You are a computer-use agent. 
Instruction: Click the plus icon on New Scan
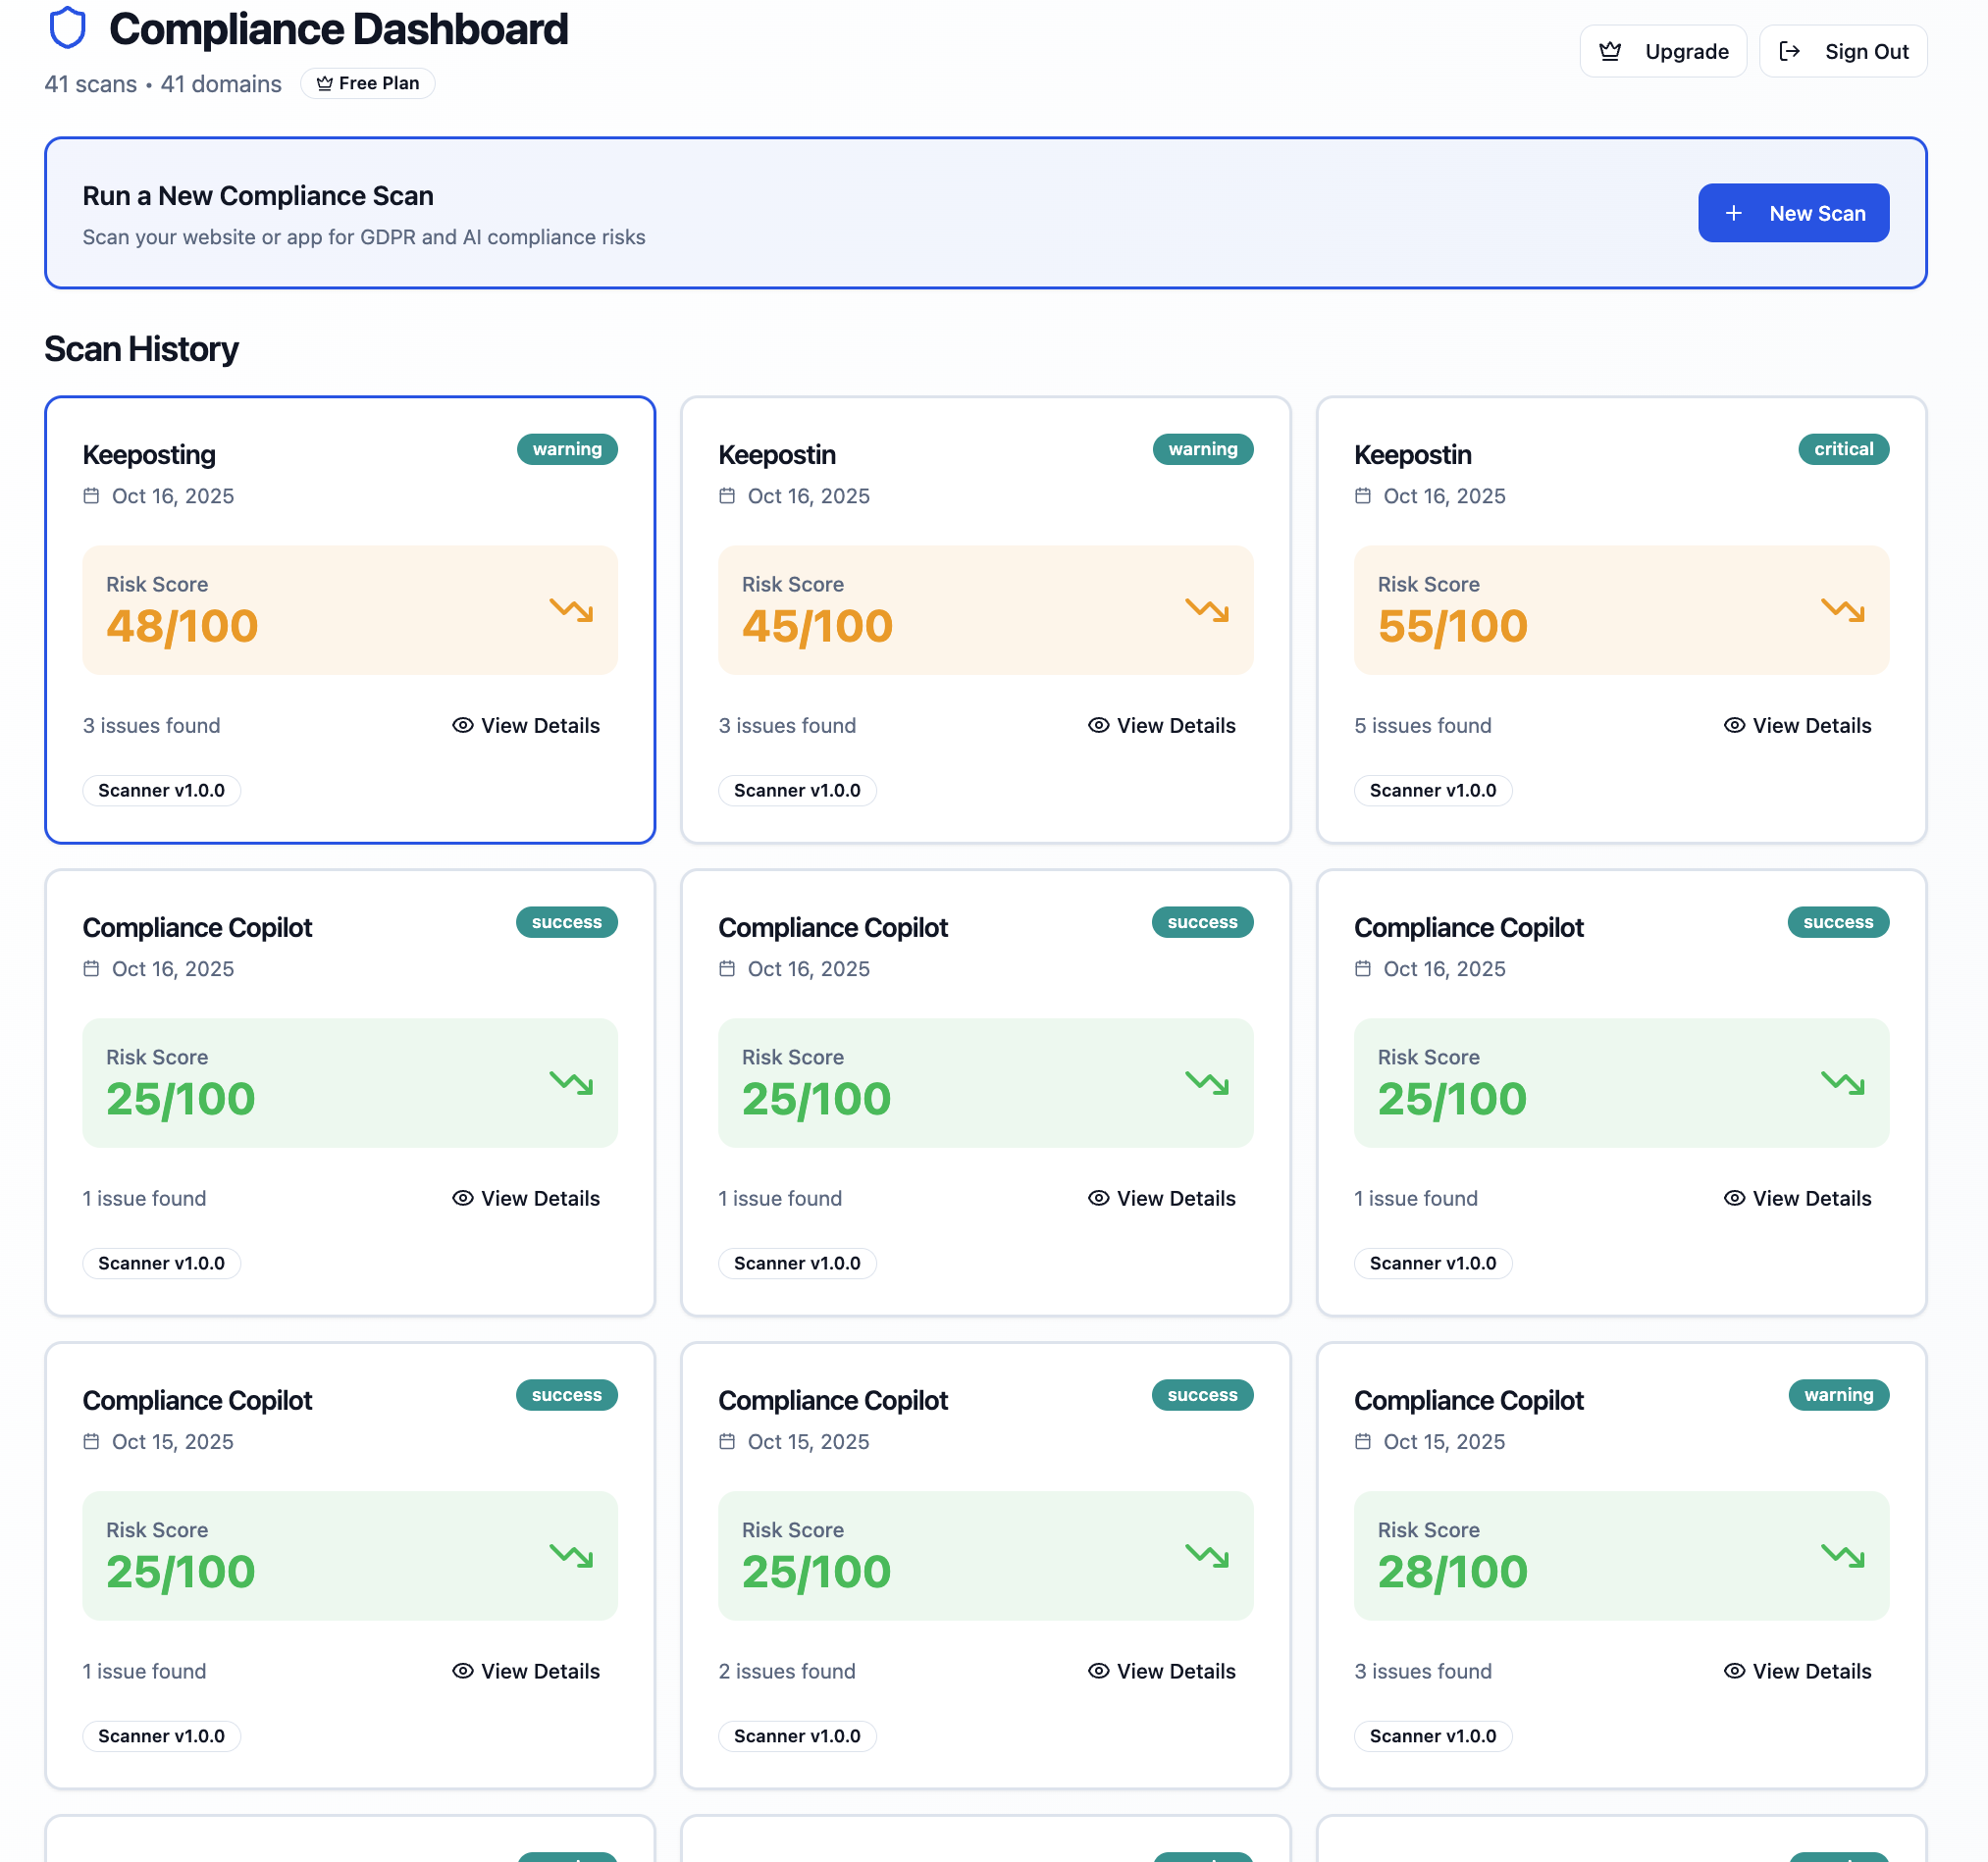(x=1734, y=213)
